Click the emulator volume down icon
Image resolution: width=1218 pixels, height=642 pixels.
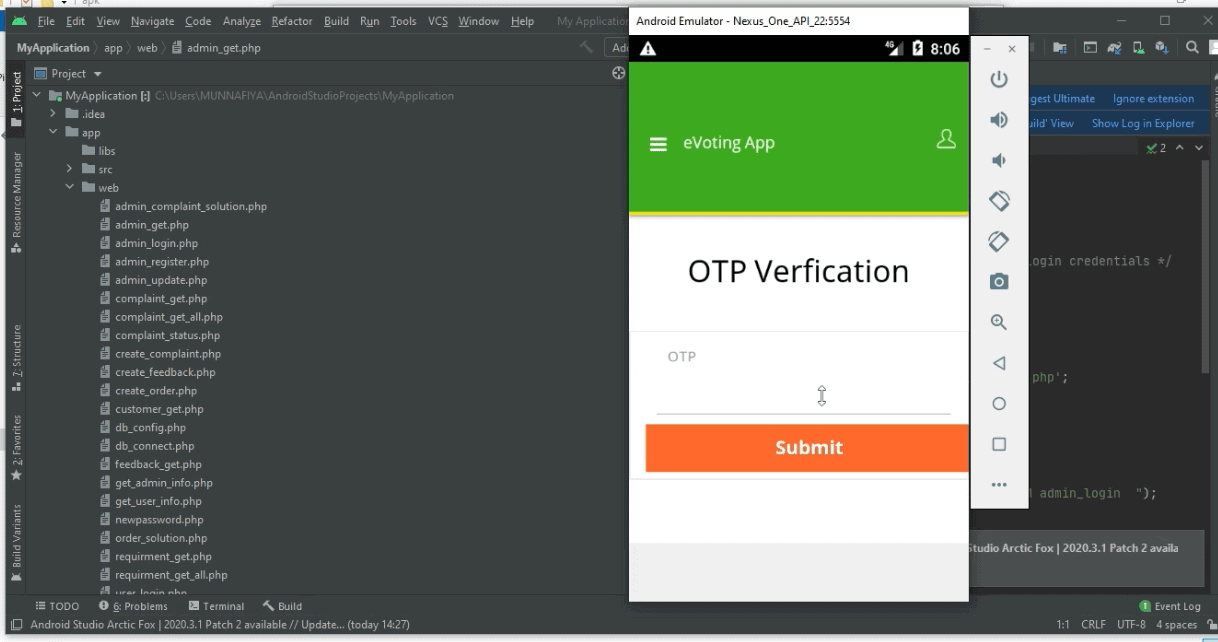coord(998,161)
